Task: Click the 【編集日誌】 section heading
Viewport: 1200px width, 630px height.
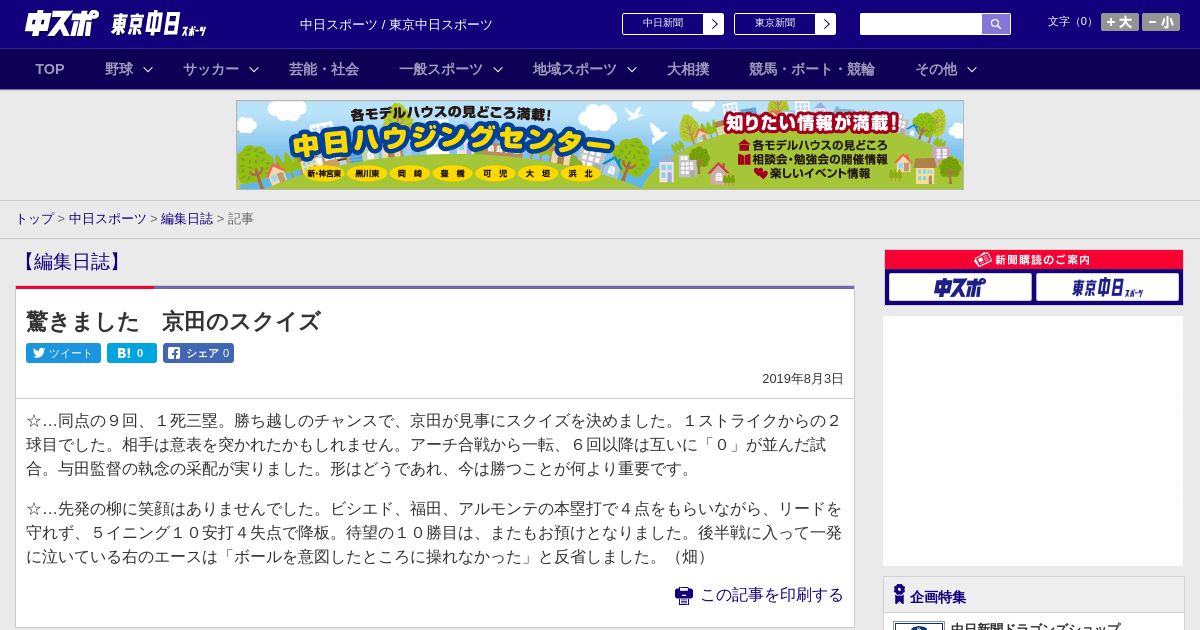Action: pos(71,262)
